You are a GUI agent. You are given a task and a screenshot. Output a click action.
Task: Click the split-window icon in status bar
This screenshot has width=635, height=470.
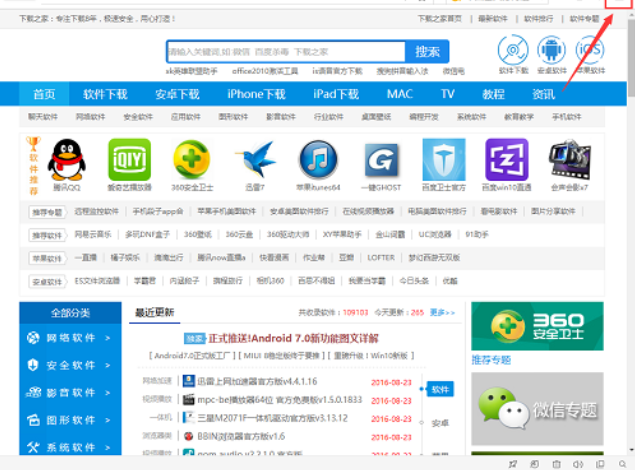(x=600, y=464)
